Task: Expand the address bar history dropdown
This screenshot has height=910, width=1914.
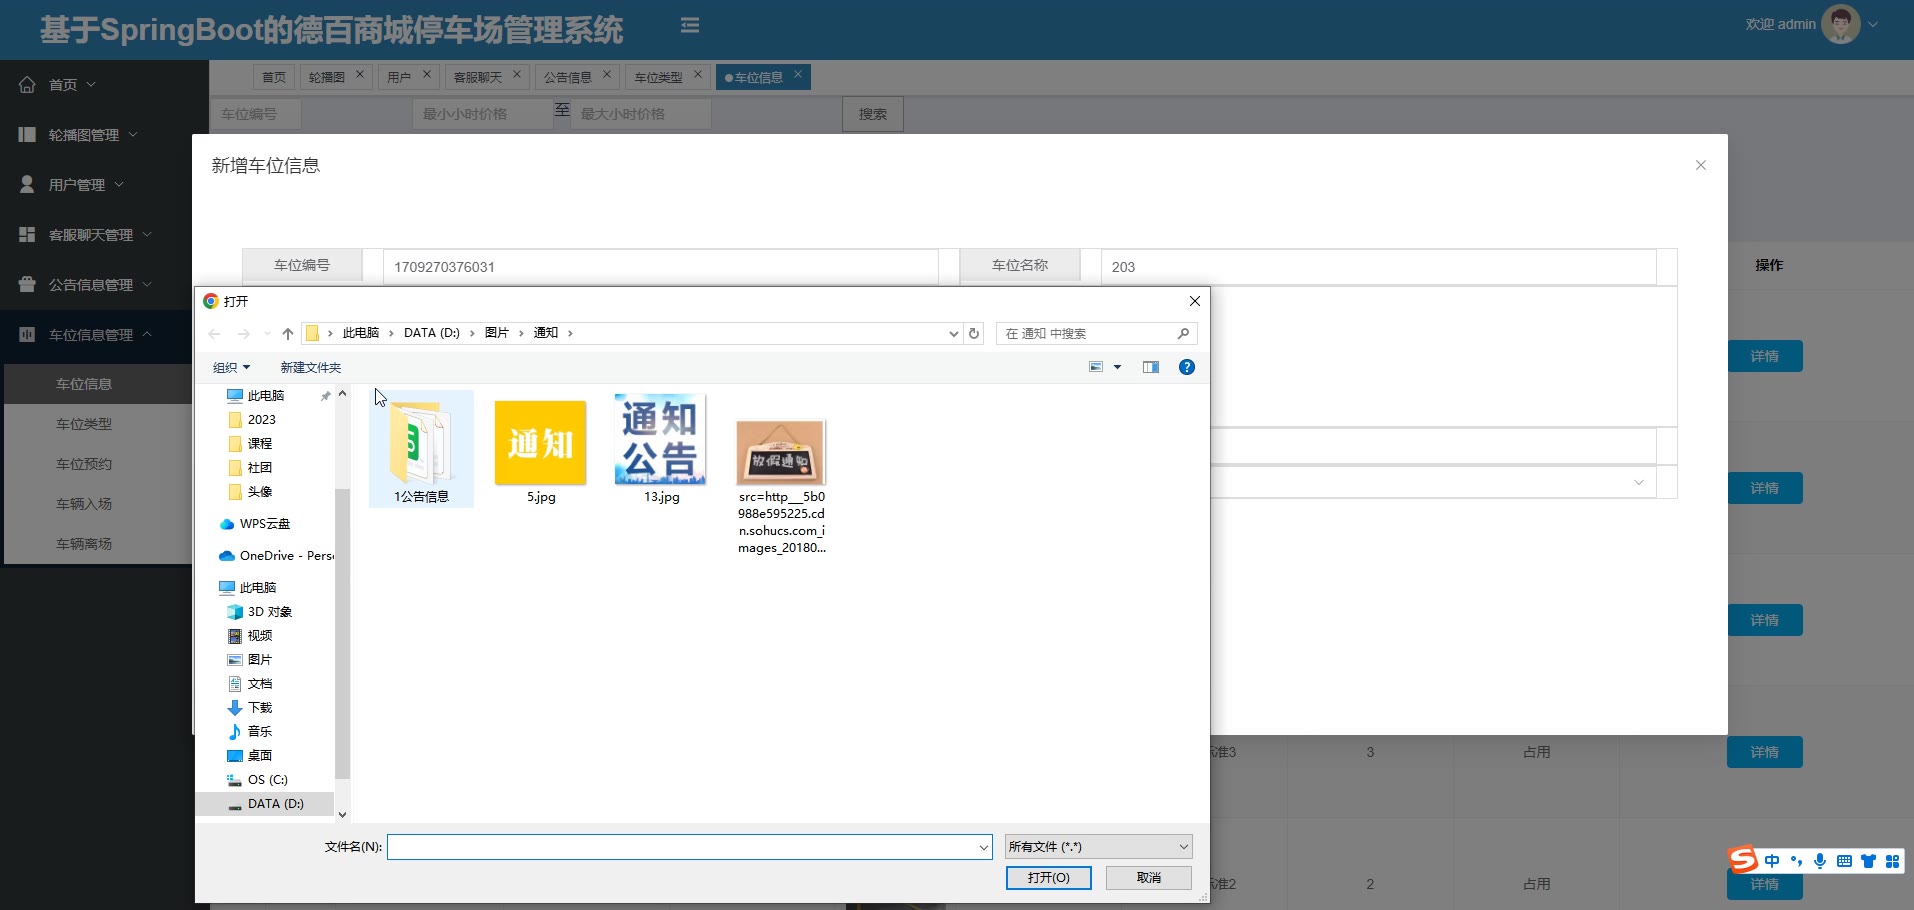Action: pyautogui.click(x=953, y=333)
